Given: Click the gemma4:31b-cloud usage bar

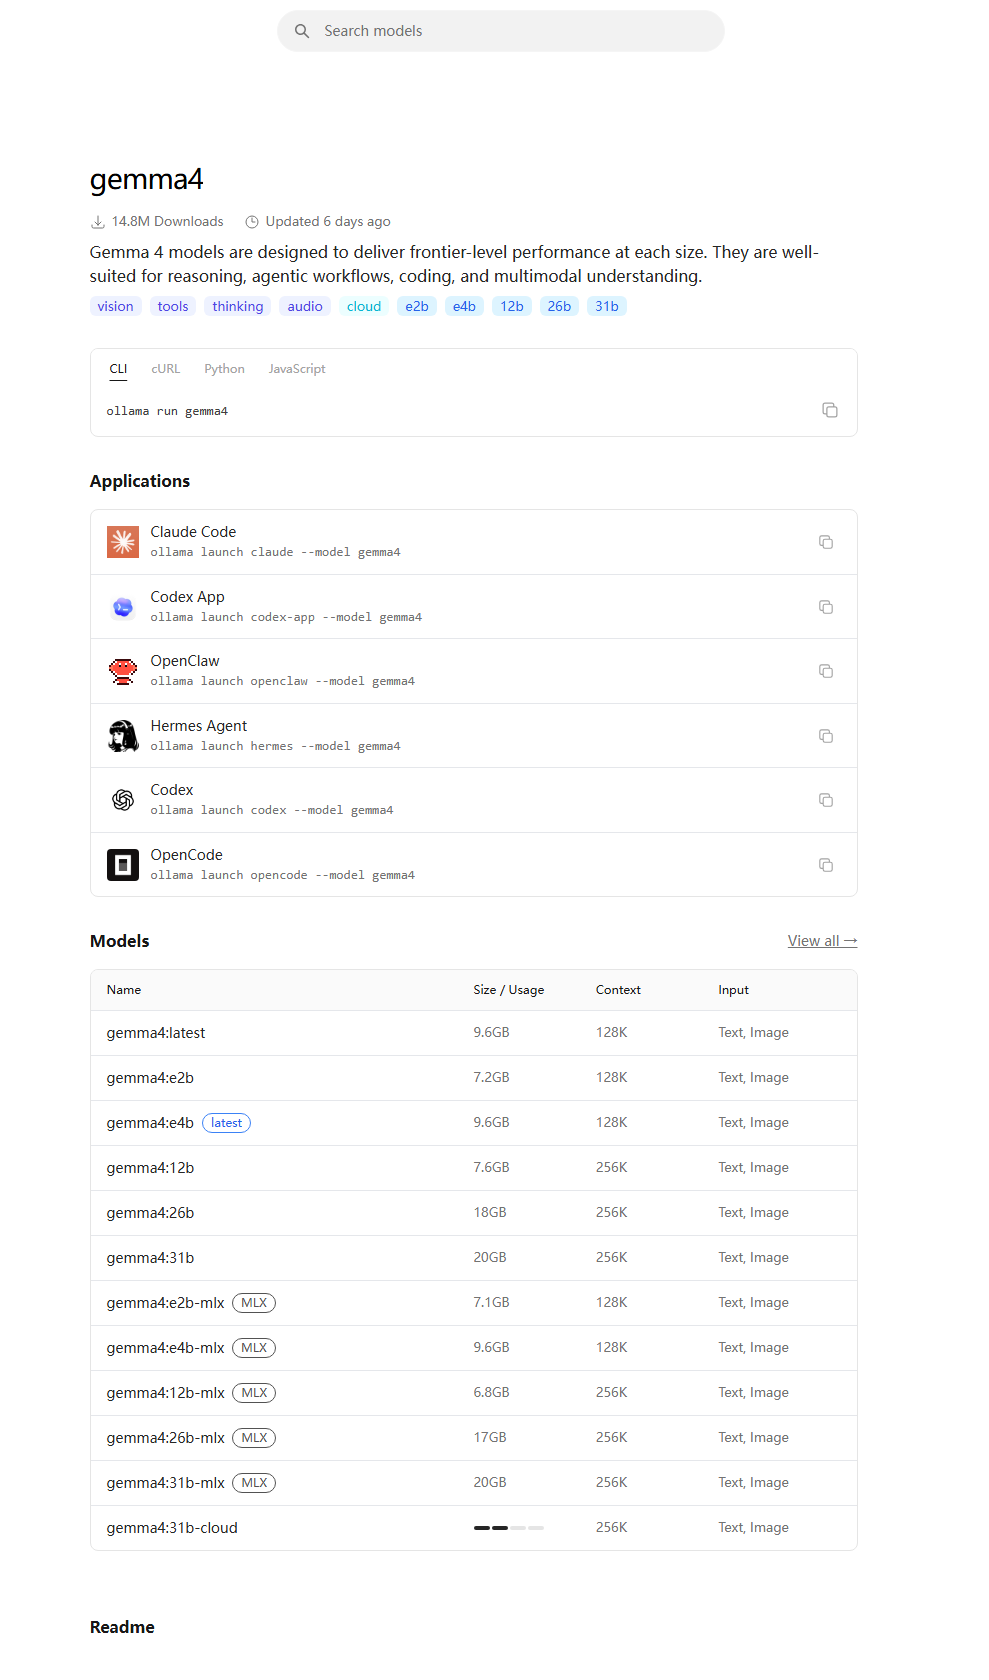Looking at the screenshot, I should (509, 1528).
